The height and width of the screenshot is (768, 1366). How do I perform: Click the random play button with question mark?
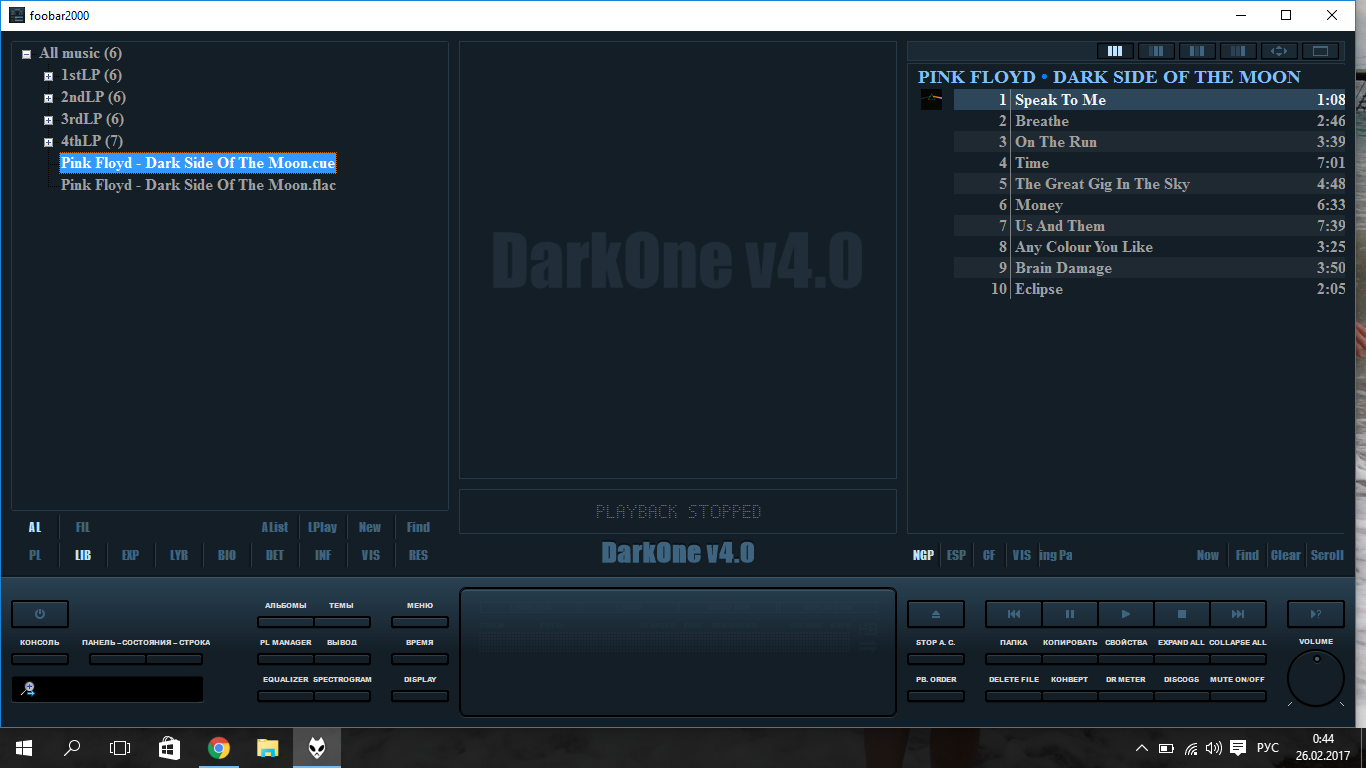[1316, 614]
